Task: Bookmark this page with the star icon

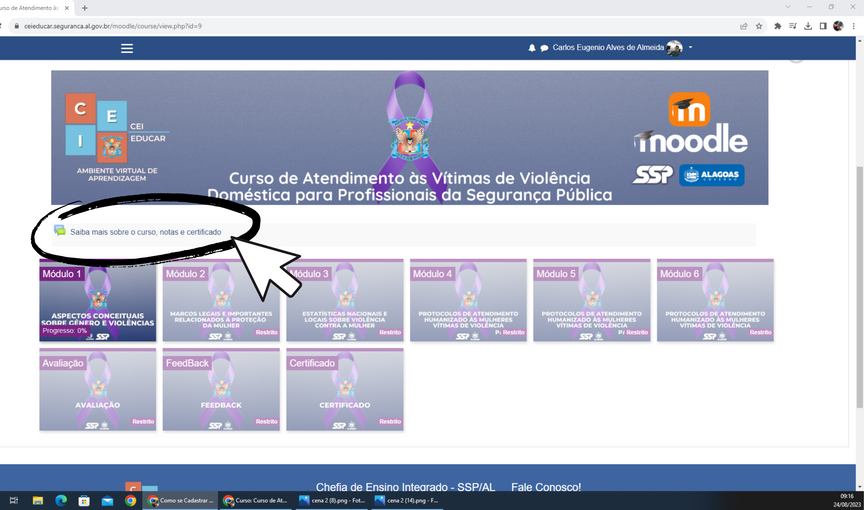Action: tap(759, 26)
